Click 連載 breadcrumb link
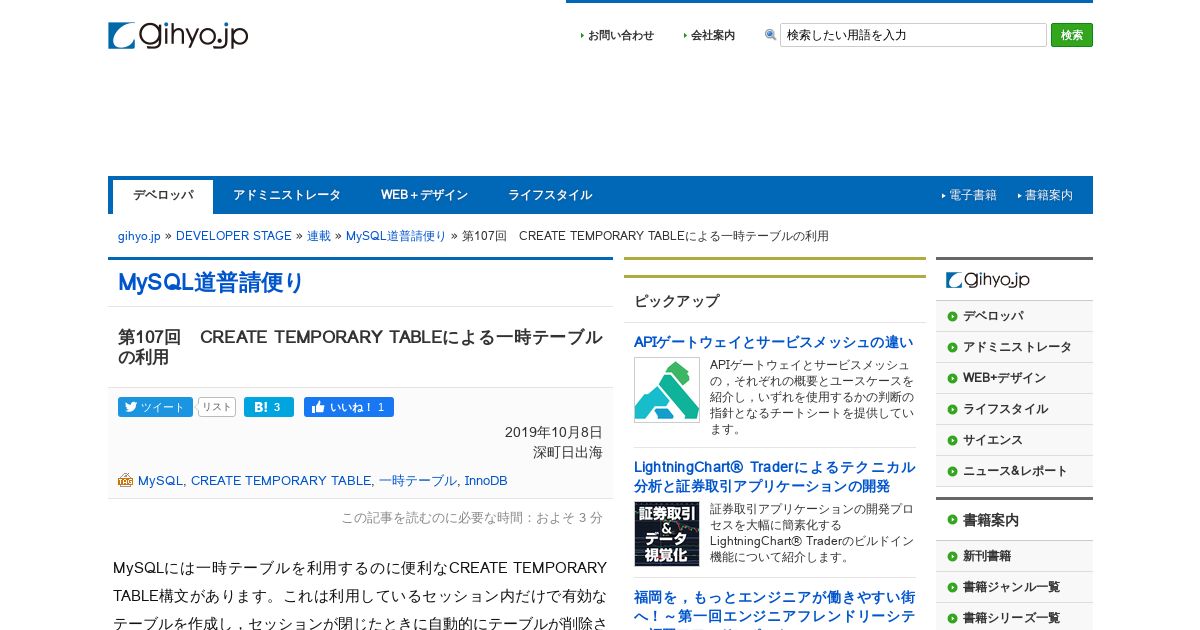1200x630 pixels. tap(319, 236)
